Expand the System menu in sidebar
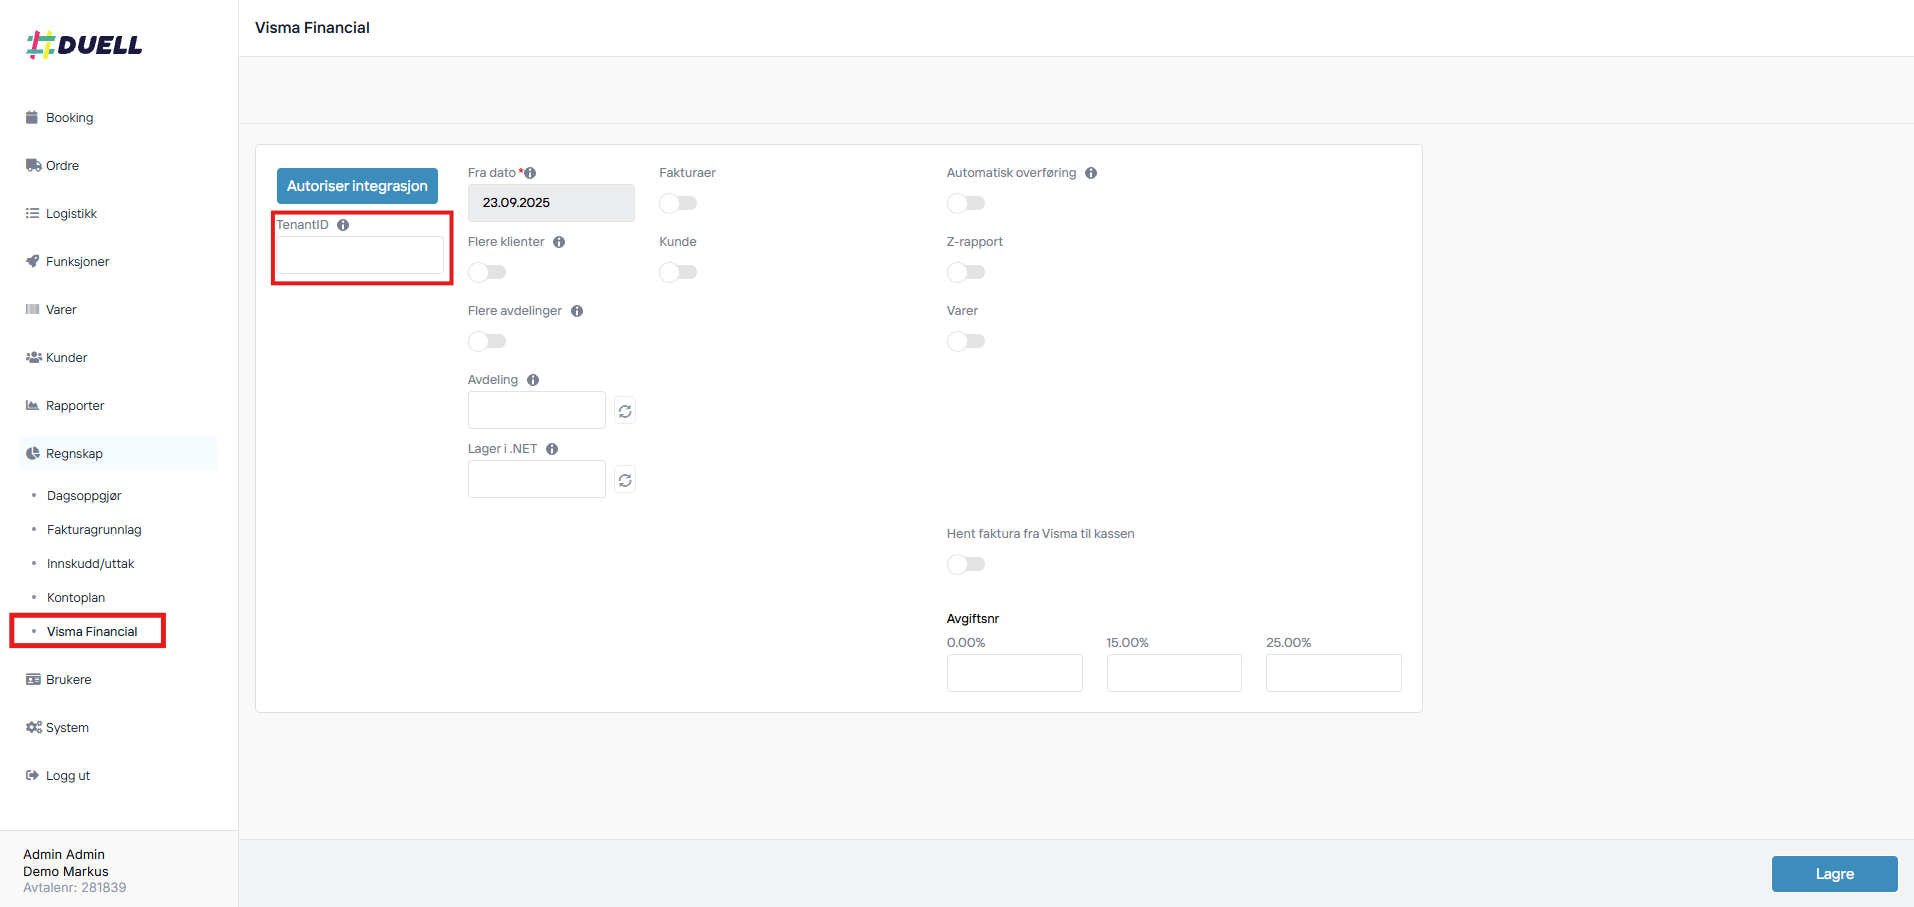The height and width of the screenshot is (907, 1914). pyautogui.click(x=67, y=727)
